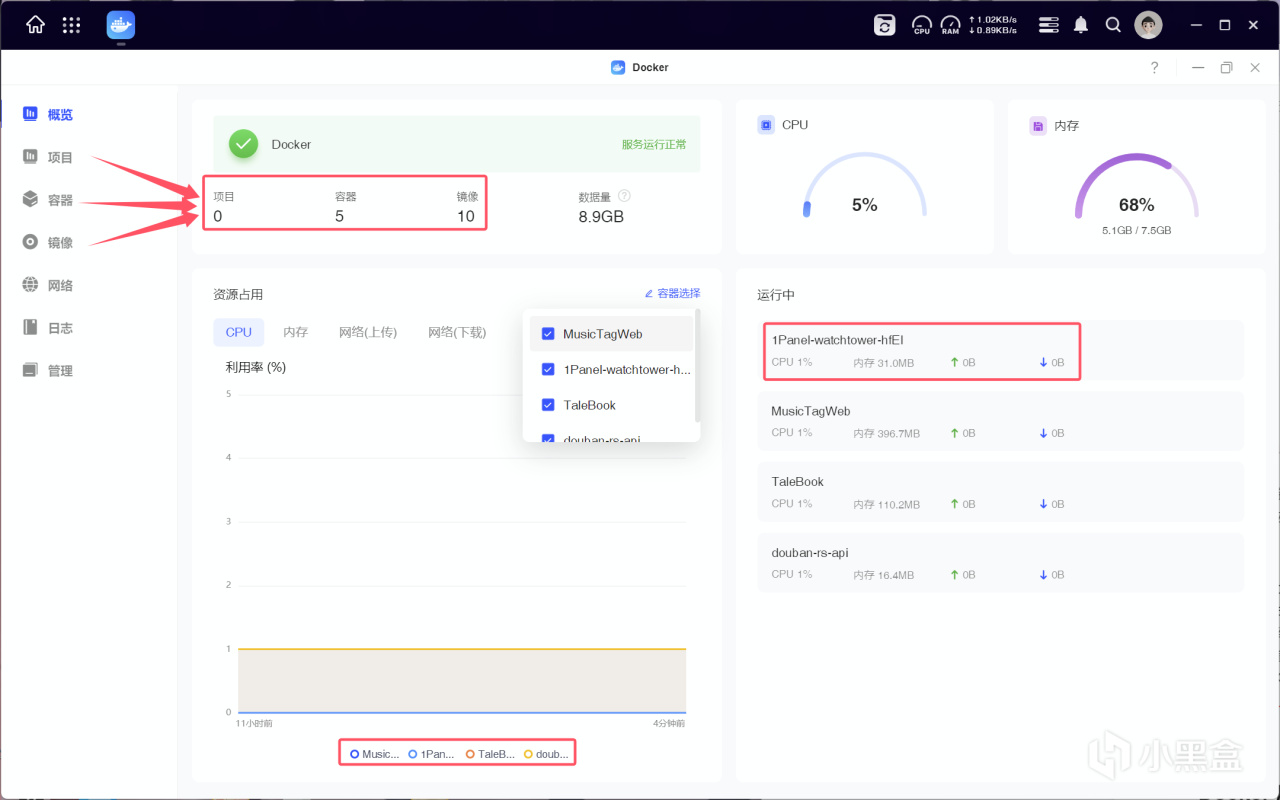Screen dimensions: 1280x800
Task: Toggle the Music... series in chart legend
Action: pos(375,754)
